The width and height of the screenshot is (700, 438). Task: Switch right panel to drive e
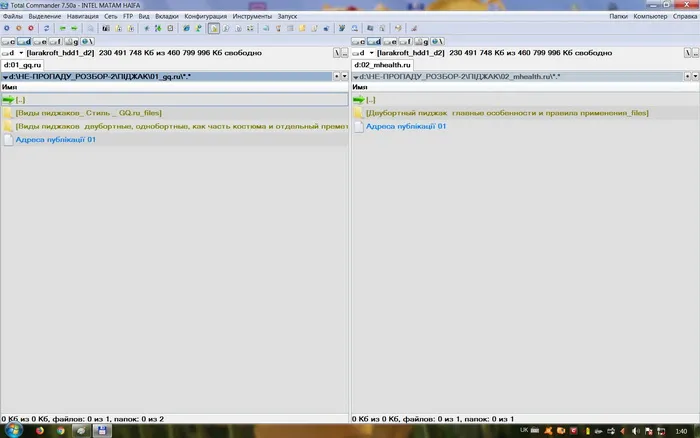pyautogui.click(x=390, y=42)
